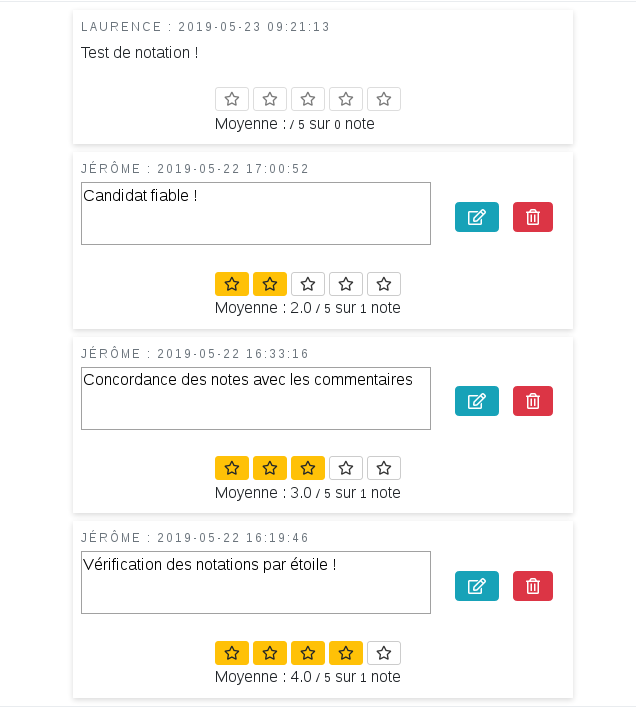This screenshot has height=708, width=636.
Task: Edit the 'Candidat fiable !' comment
Action: pyautogui.click(x=477, y=217)
